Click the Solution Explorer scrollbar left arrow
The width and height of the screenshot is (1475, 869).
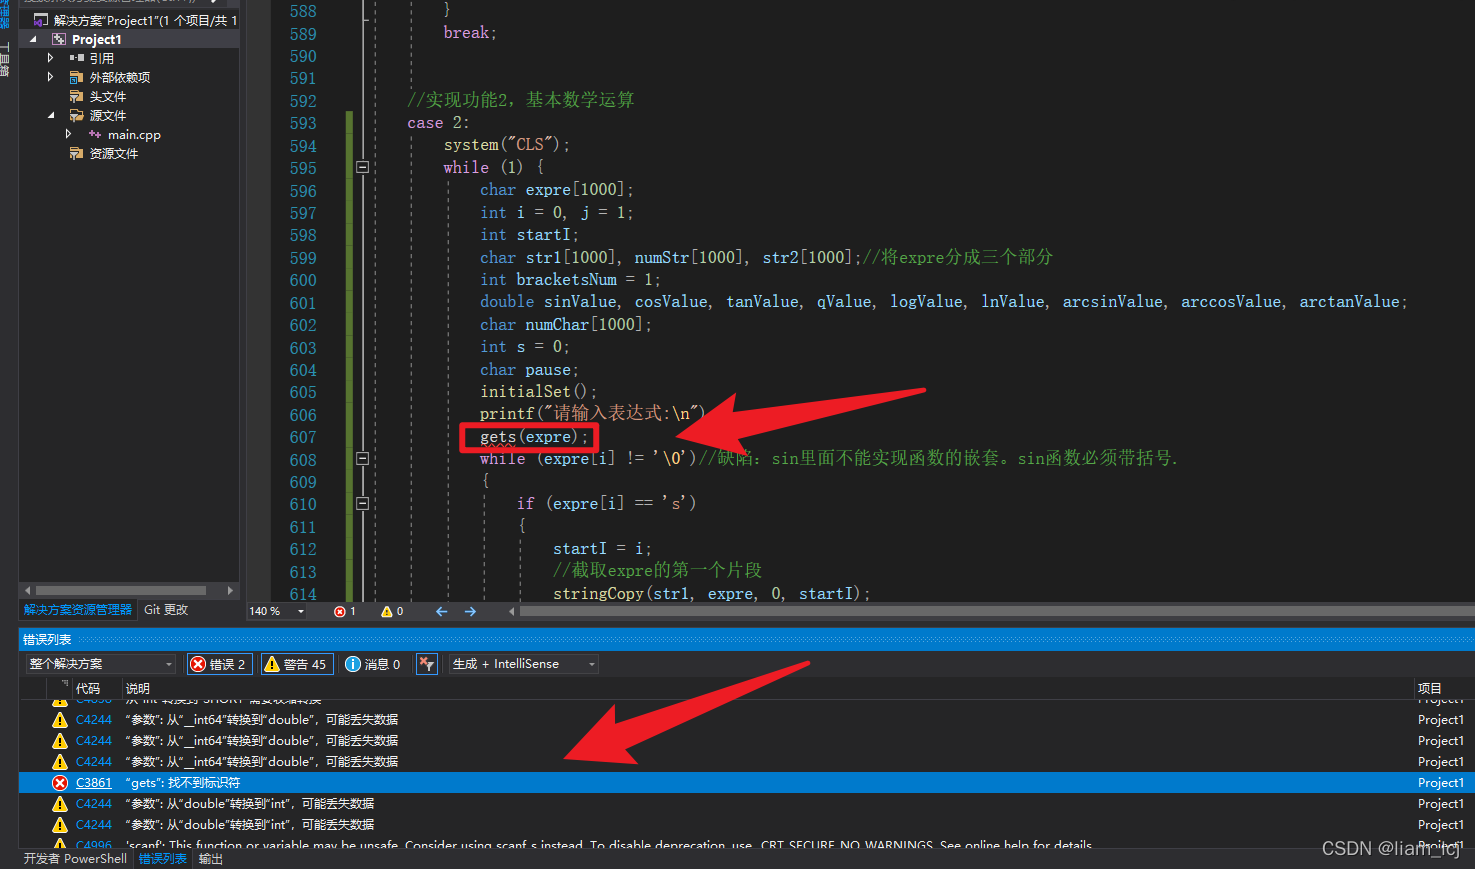coord(27,590)
